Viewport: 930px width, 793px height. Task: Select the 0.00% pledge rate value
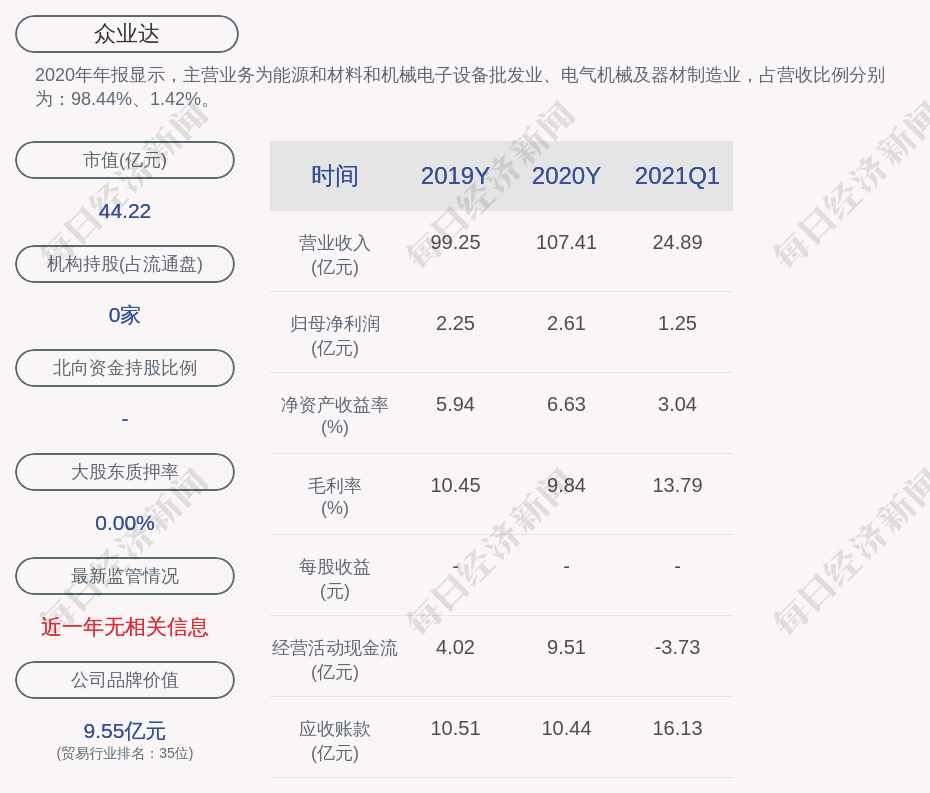coord(125,523)
